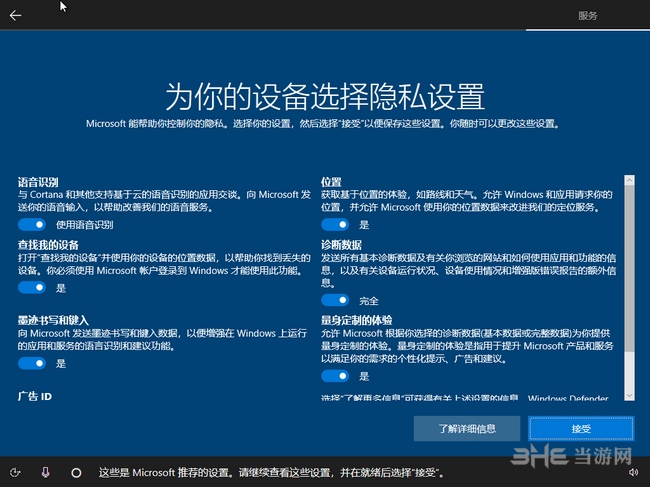Click the 语音识别 heading
The image size is (650, 487).
38,182
